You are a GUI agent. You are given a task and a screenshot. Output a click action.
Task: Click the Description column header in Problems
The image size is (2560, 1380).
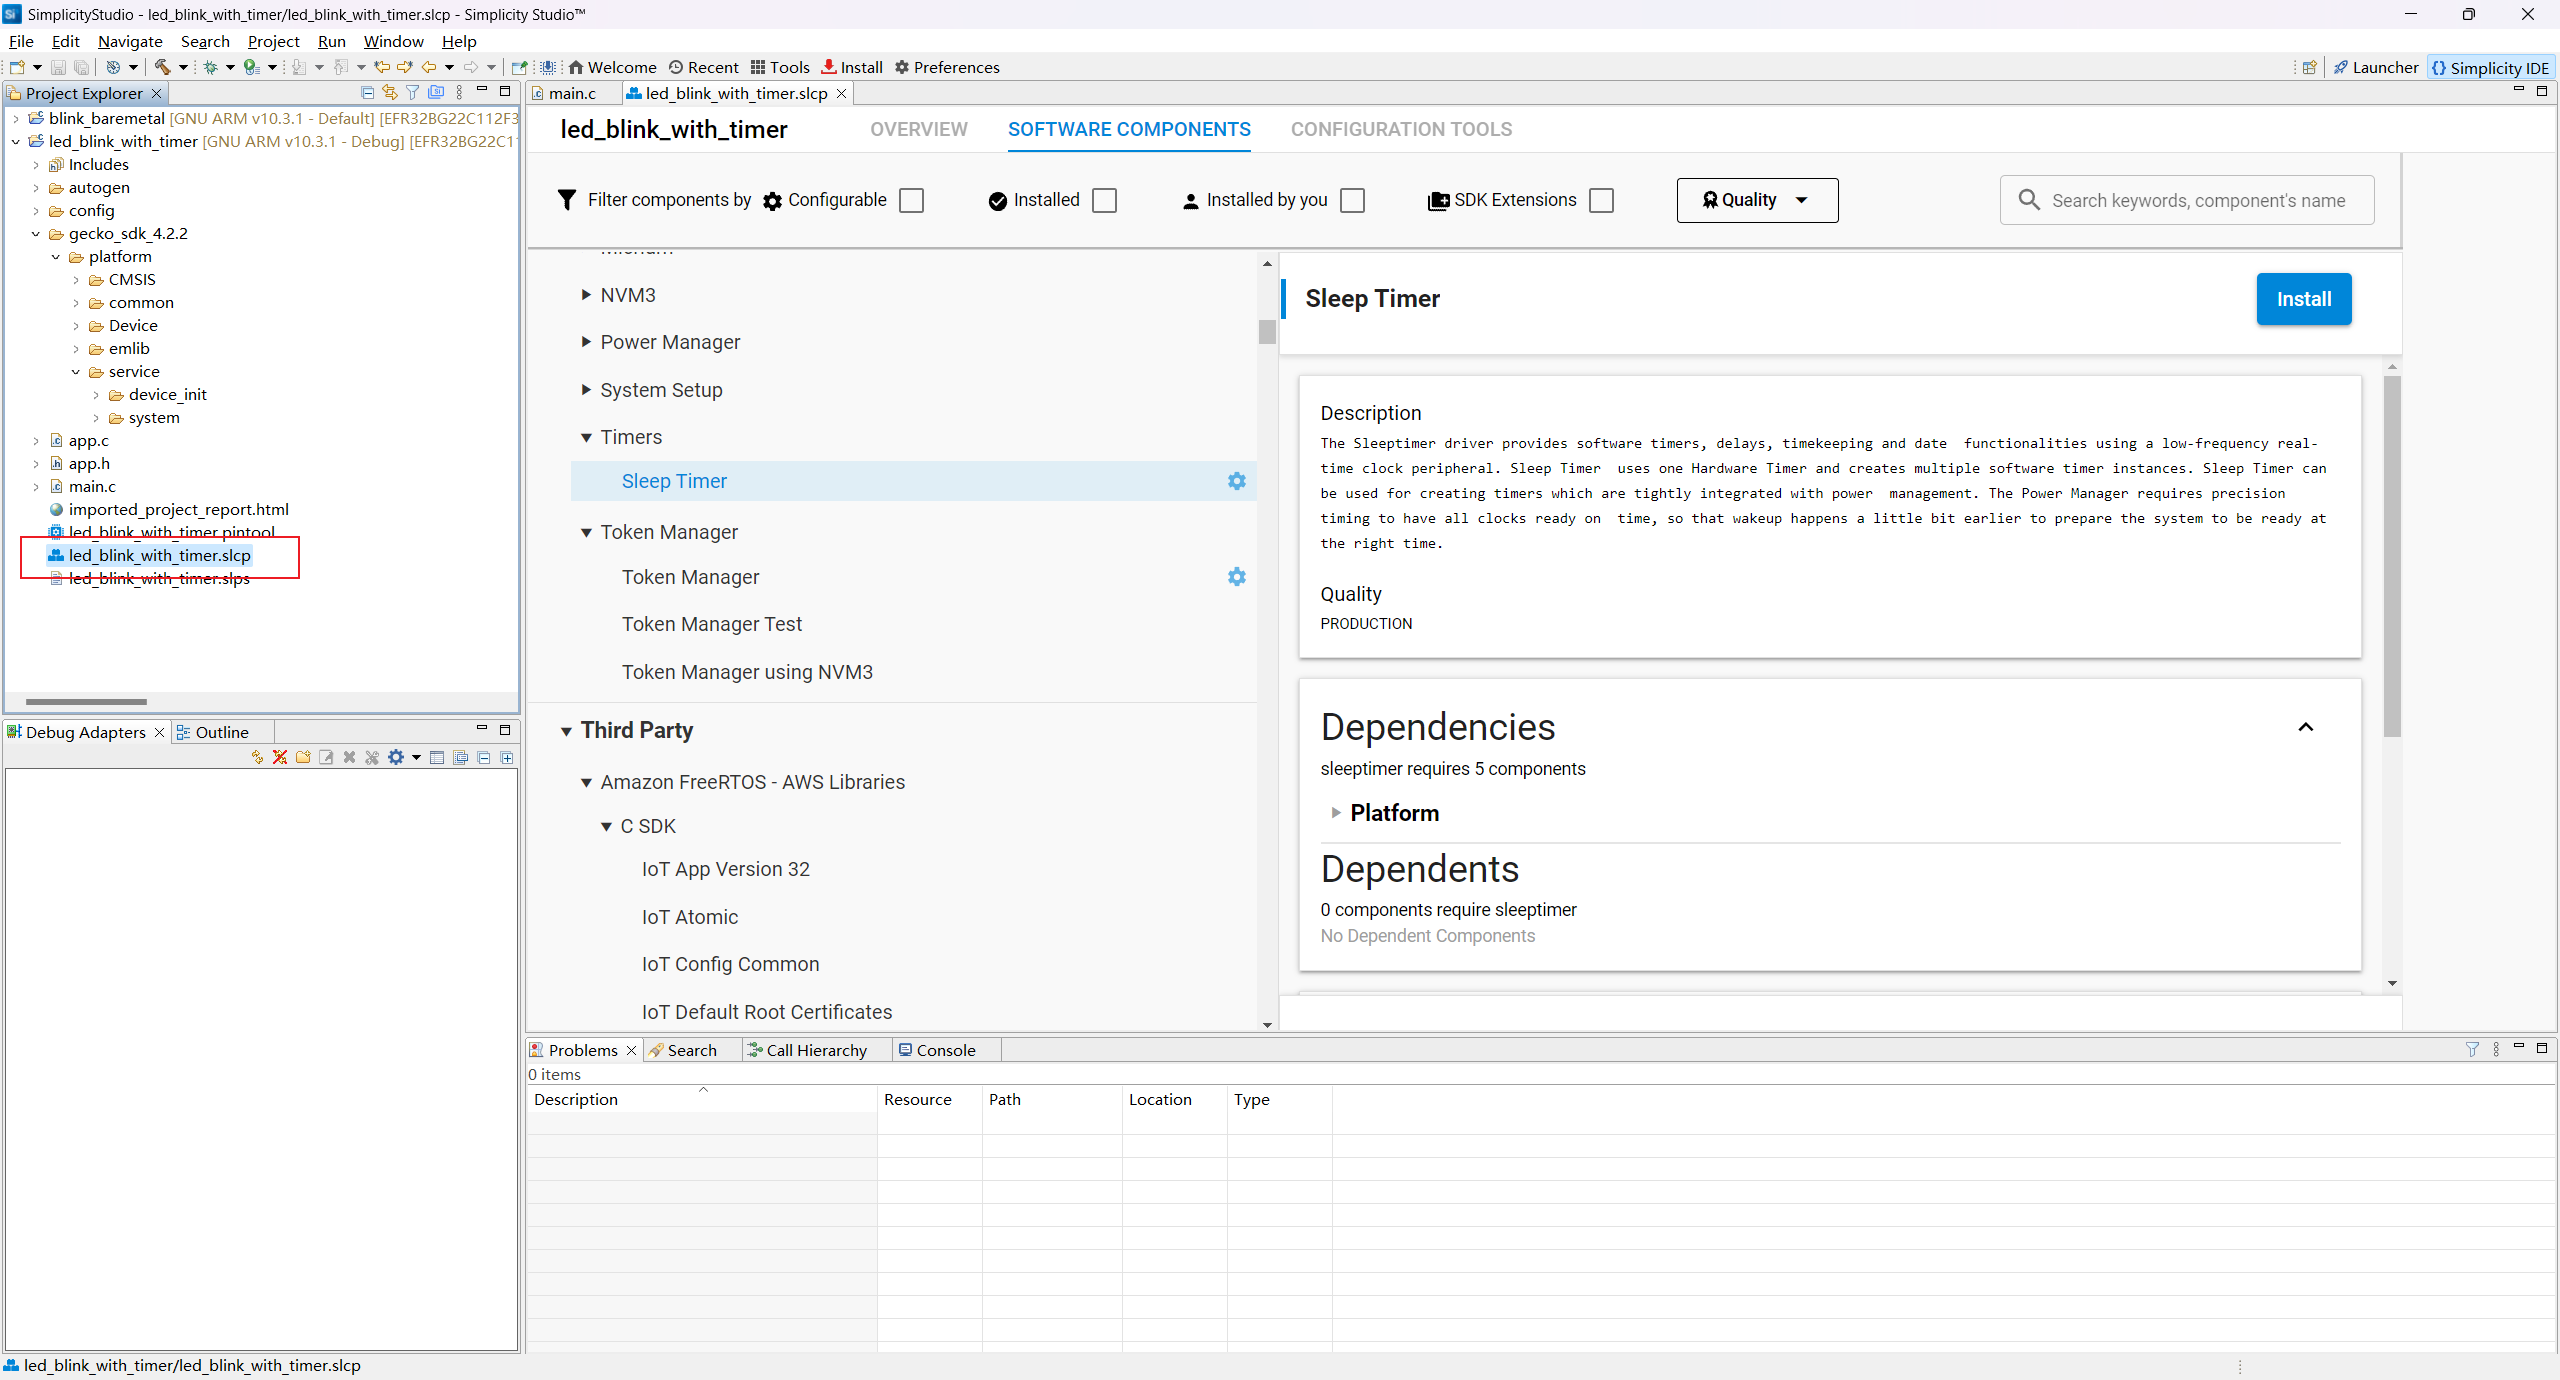702,1099
